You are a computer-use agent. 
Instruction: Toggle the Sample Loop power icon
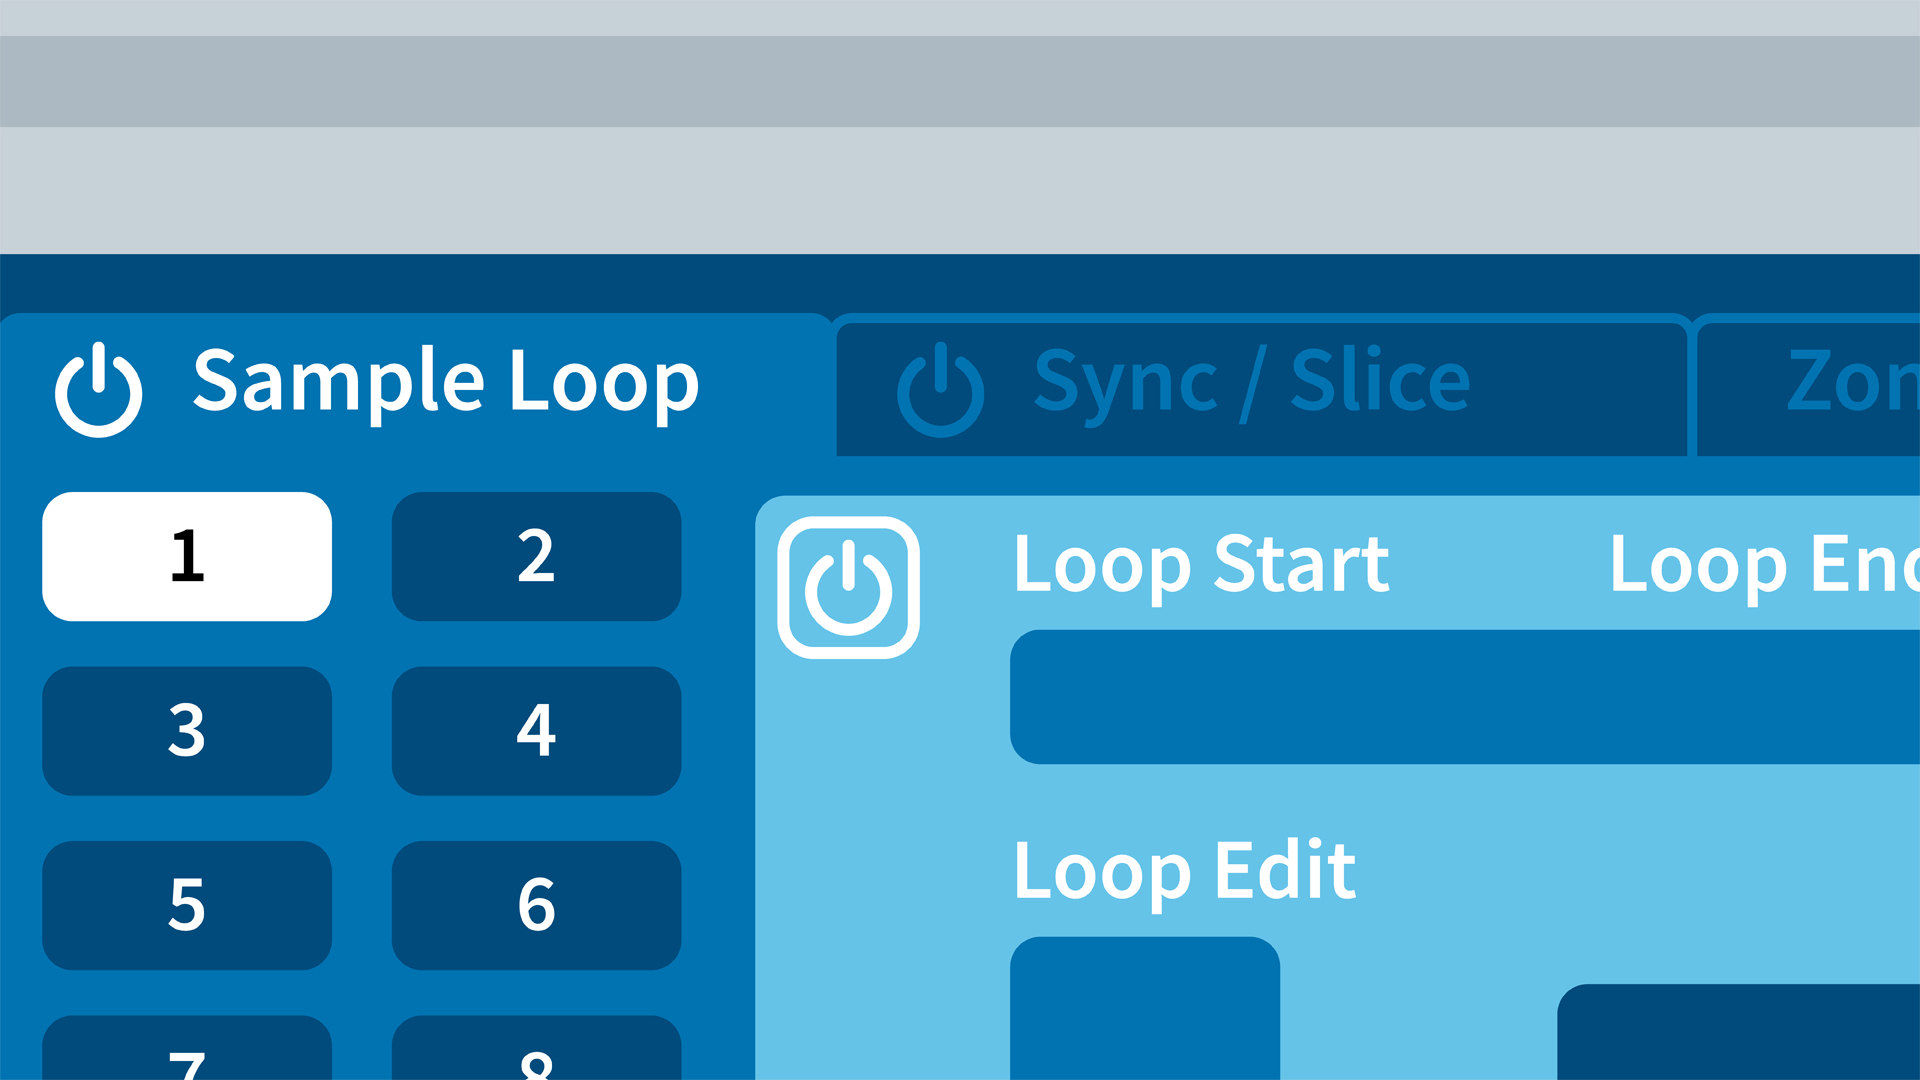[98, 390]
